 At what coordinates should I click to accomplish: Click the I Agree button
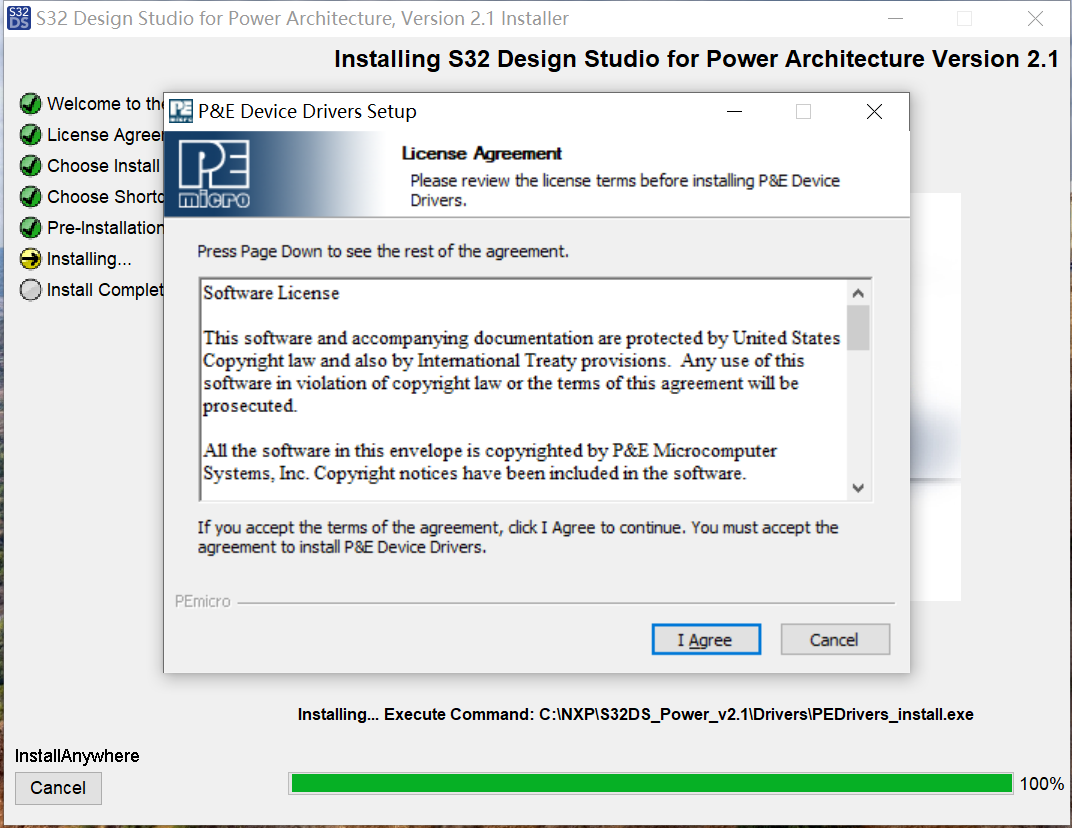(706, 639)
